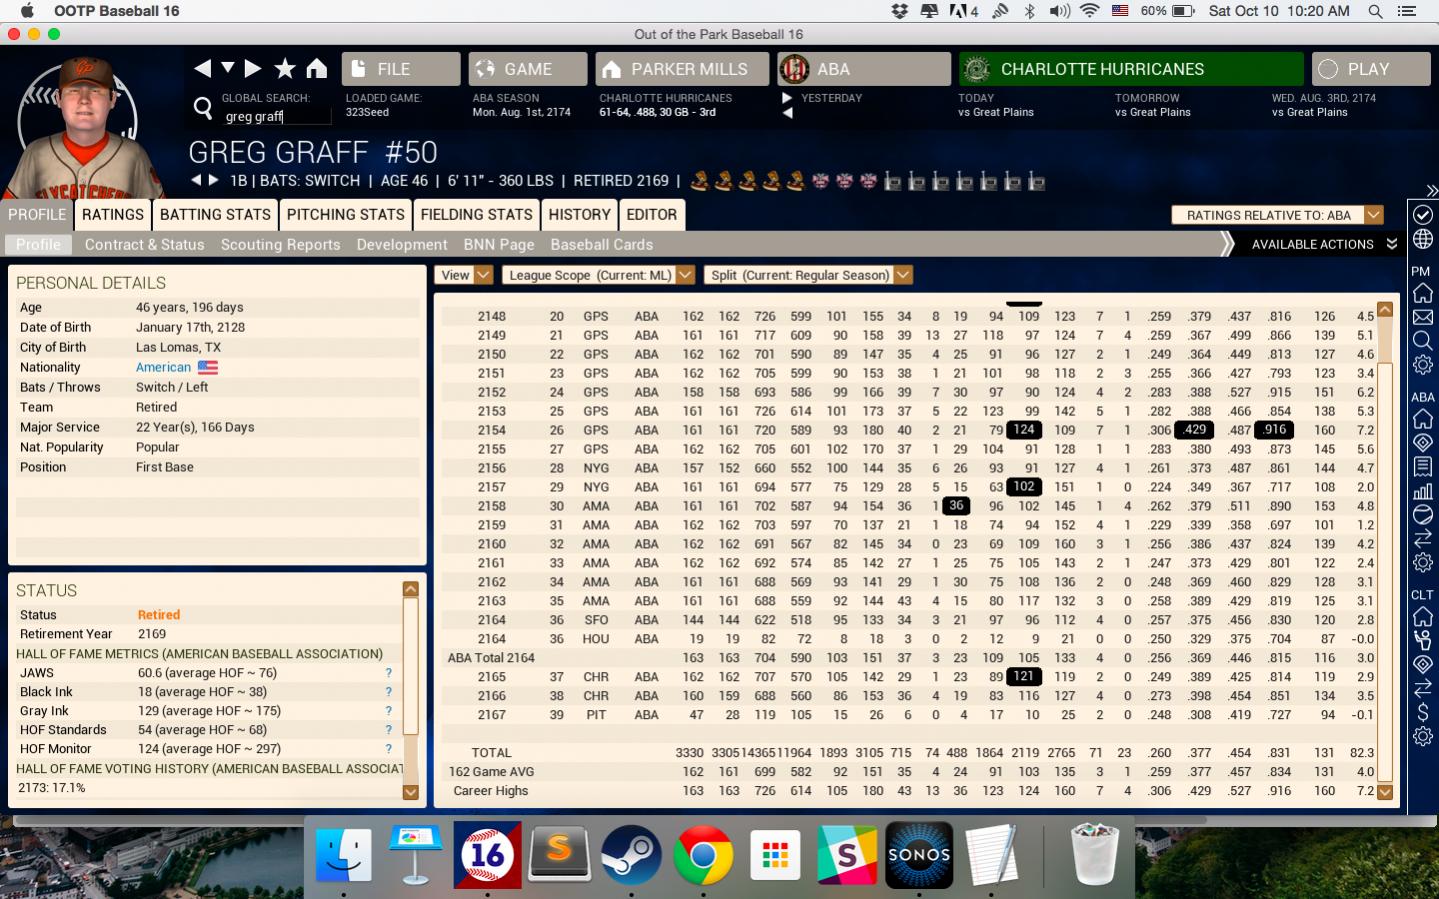Open the View dropdown above stats table
The height and width of the screenshot is (899, 1439).
coord(465,275)
